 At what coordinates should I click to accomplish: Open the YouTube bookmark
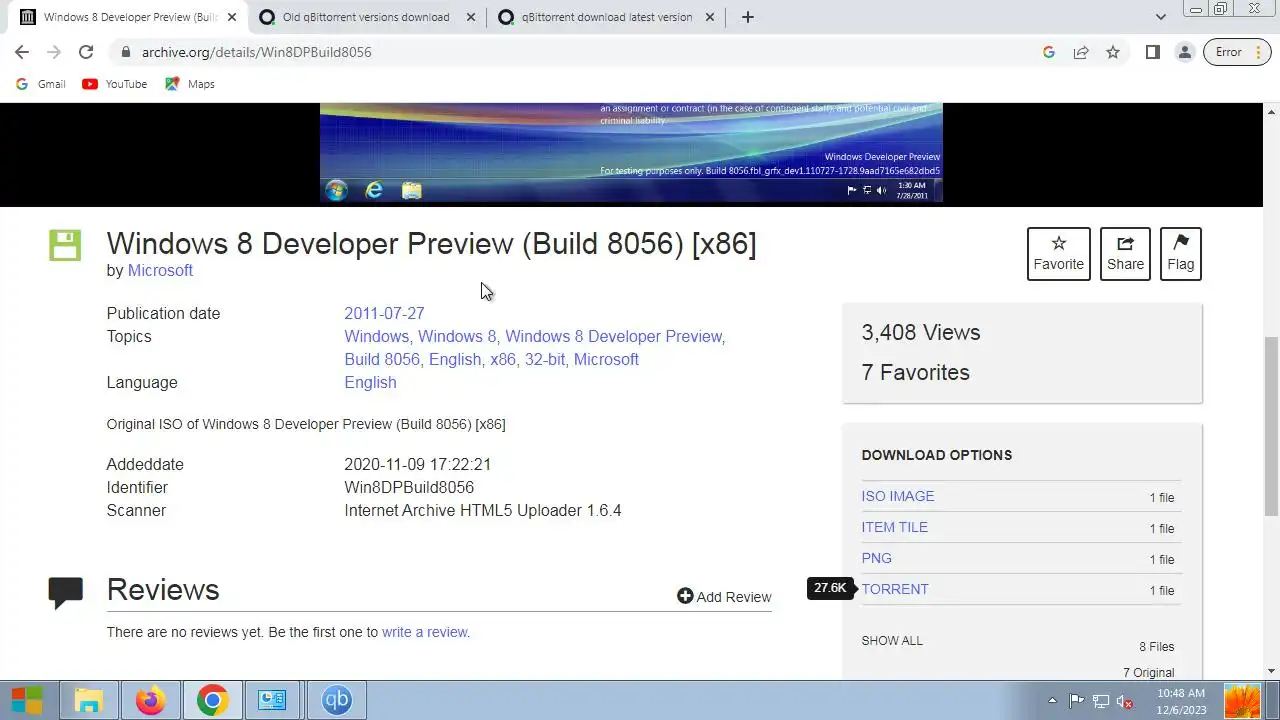click(115, 84)
